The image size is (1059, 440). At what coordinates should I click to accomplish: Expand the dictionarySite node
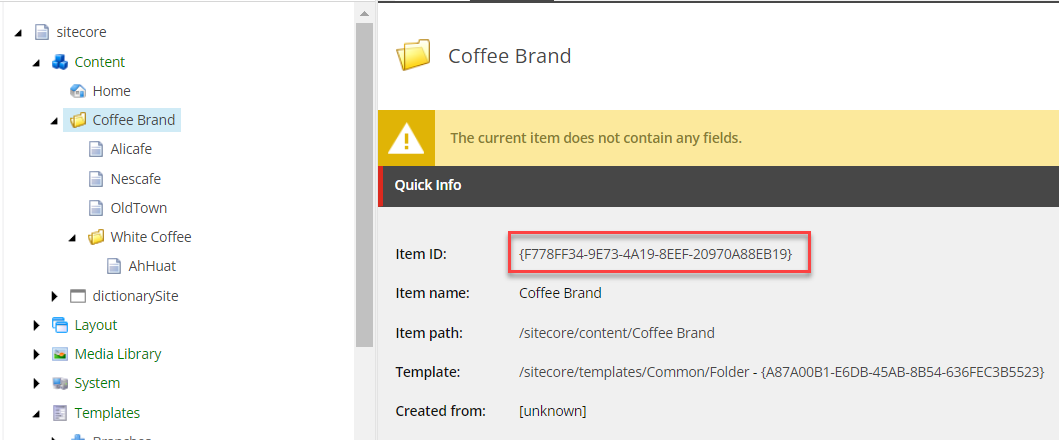coord(54,296)
